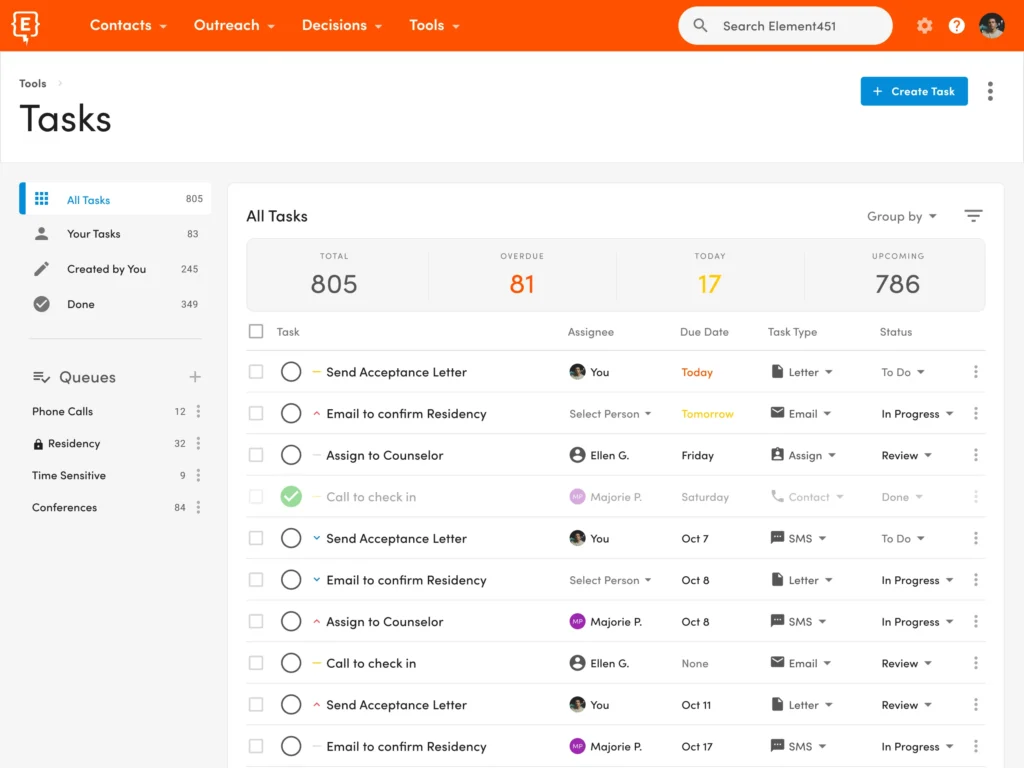This screenshot has width=1024, height=768.
Task: Open settings via the gear icon
Action: [x=924, y=26]
